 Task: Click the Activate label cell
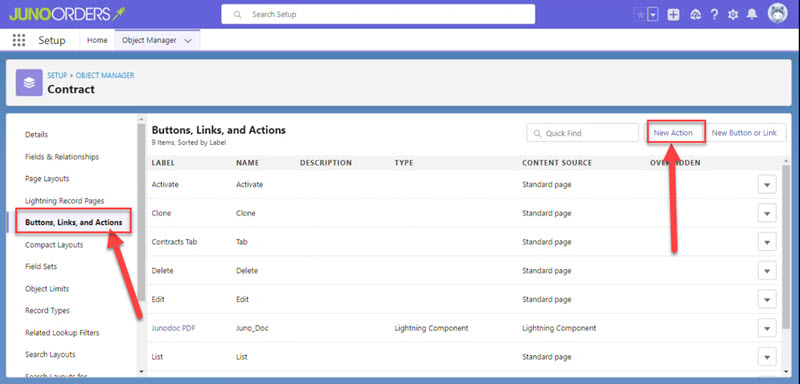pyautogui.click(x=165, y=185)
